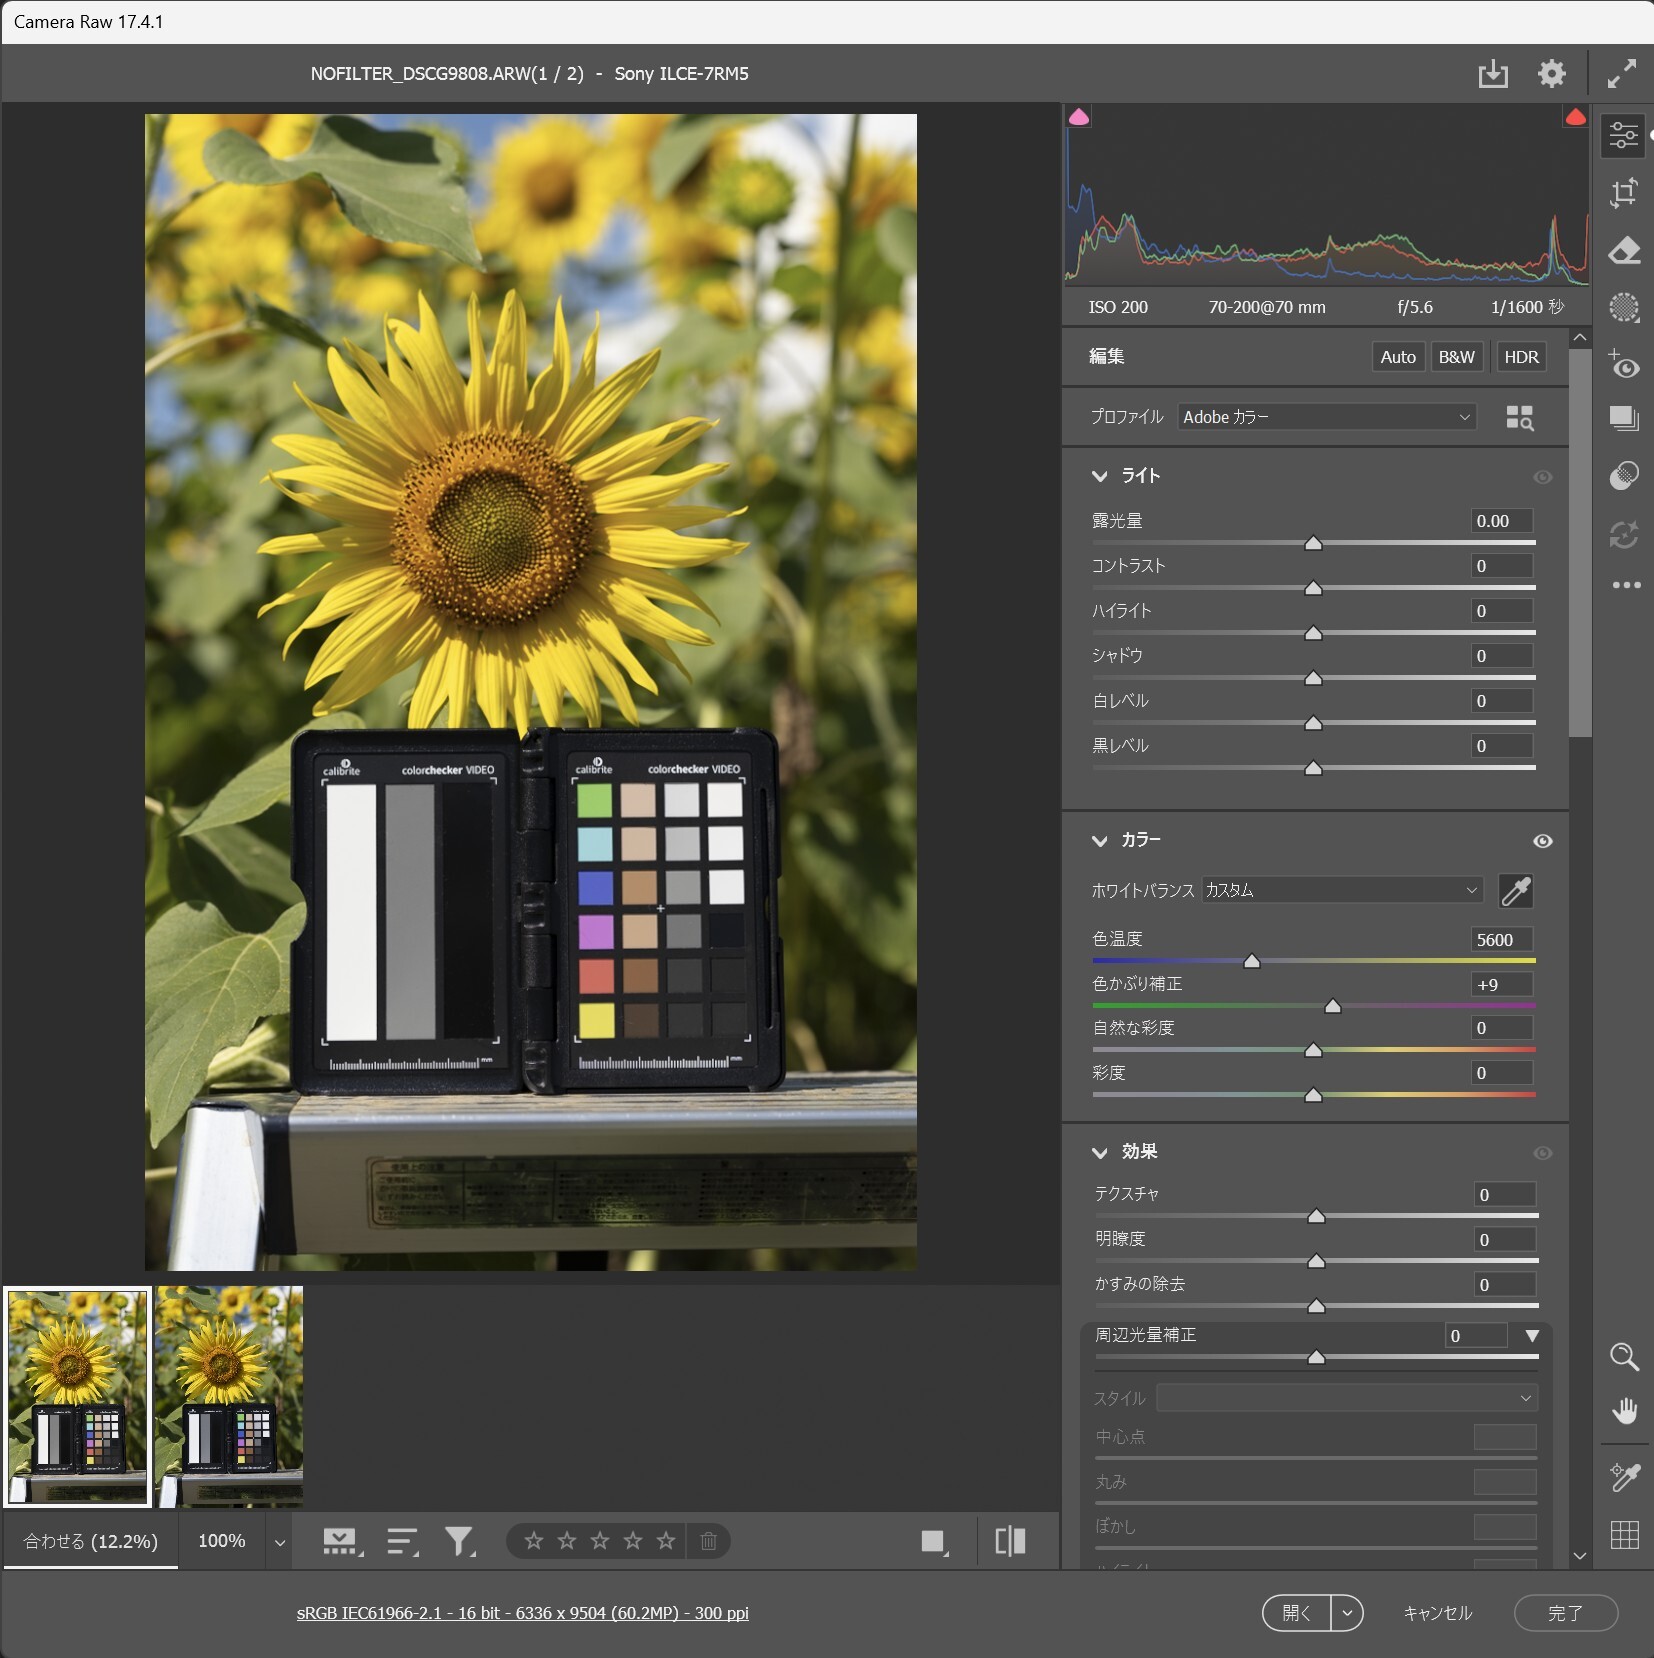Screen dimensions: 1654x1658
Task: Select the Crop and Rotate tool
Action: click(1623, 193)
